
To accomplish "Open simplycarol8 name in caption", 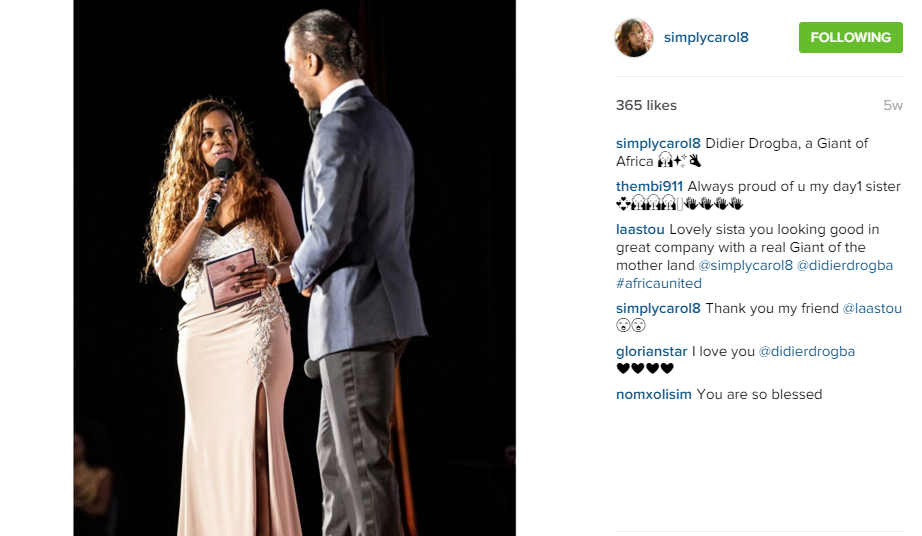I will pos(658,143).
